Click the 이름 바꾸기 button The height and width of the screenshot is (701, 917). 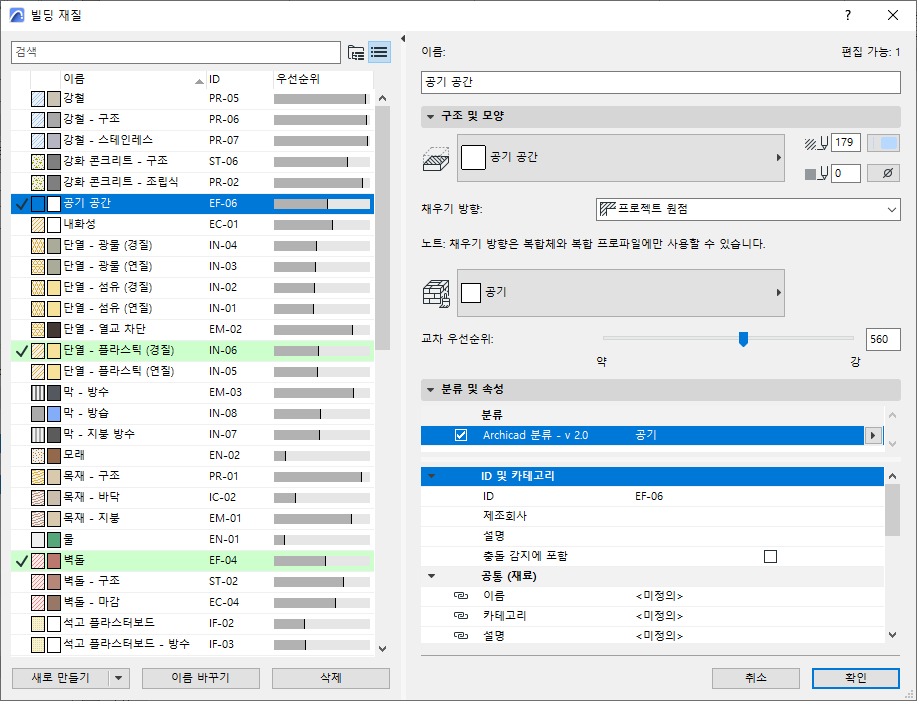(201, 678)
